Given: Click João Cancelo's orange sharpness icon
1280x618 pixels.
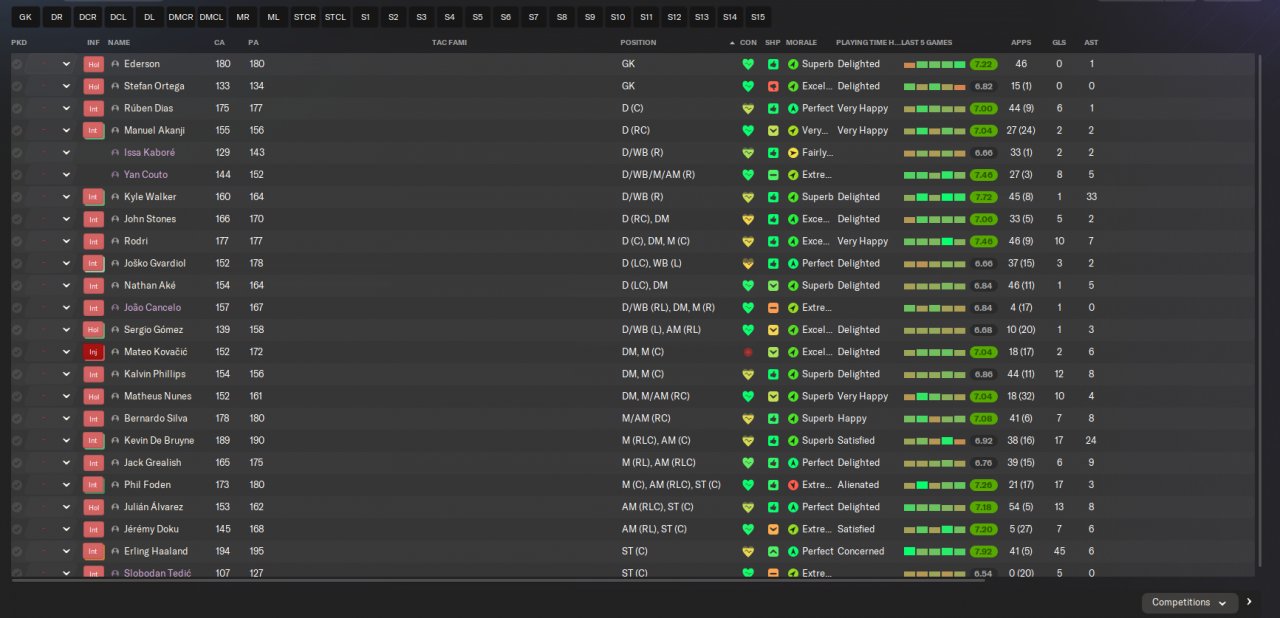Looking at the screenshot, I should [x=773, y=308].
